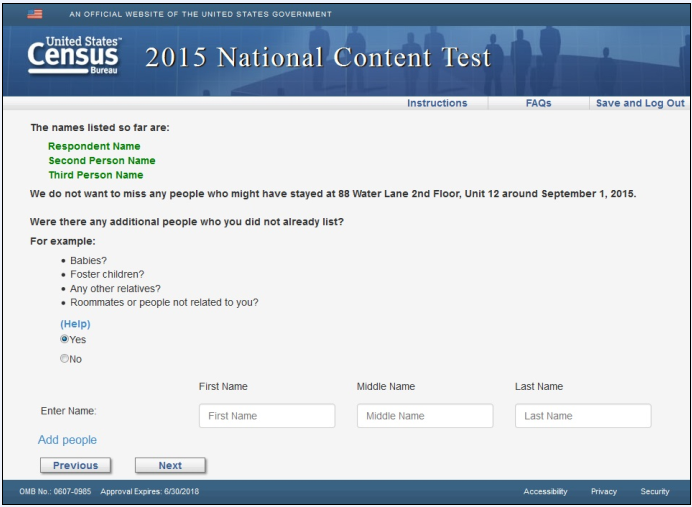Screen dimensions: 692x507
Task: Open the FAQs menu item
Action: [x=538, y=103]
